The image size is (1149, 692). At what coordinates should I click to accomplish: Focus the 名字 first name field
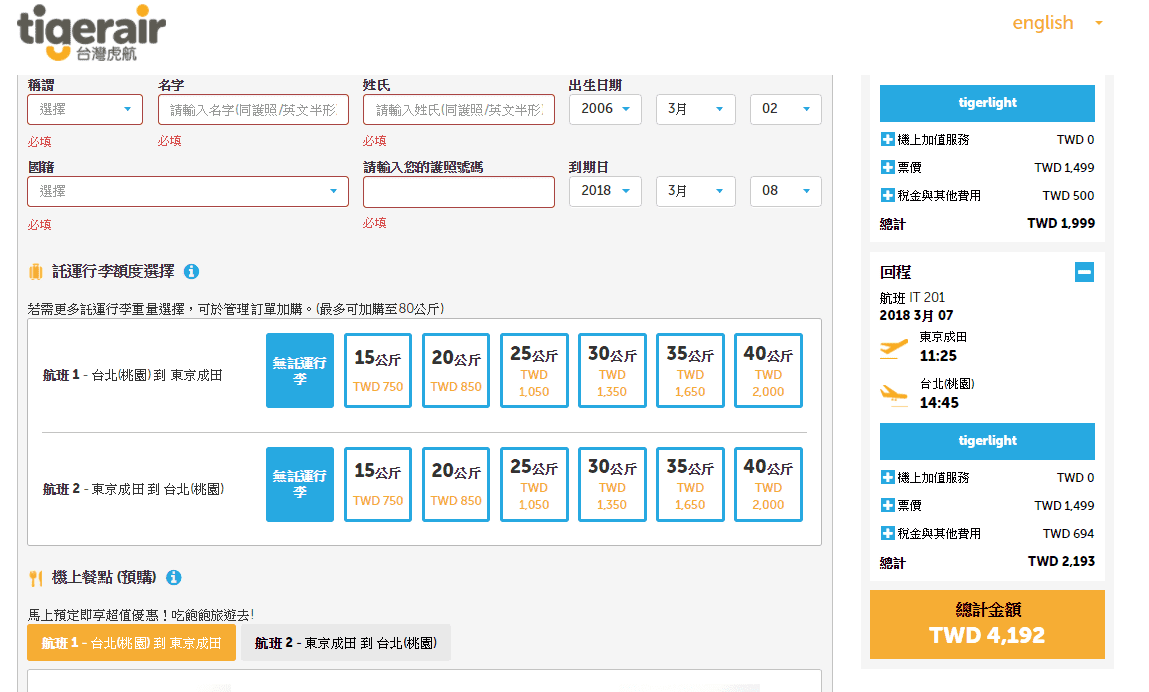coord(253,109)
